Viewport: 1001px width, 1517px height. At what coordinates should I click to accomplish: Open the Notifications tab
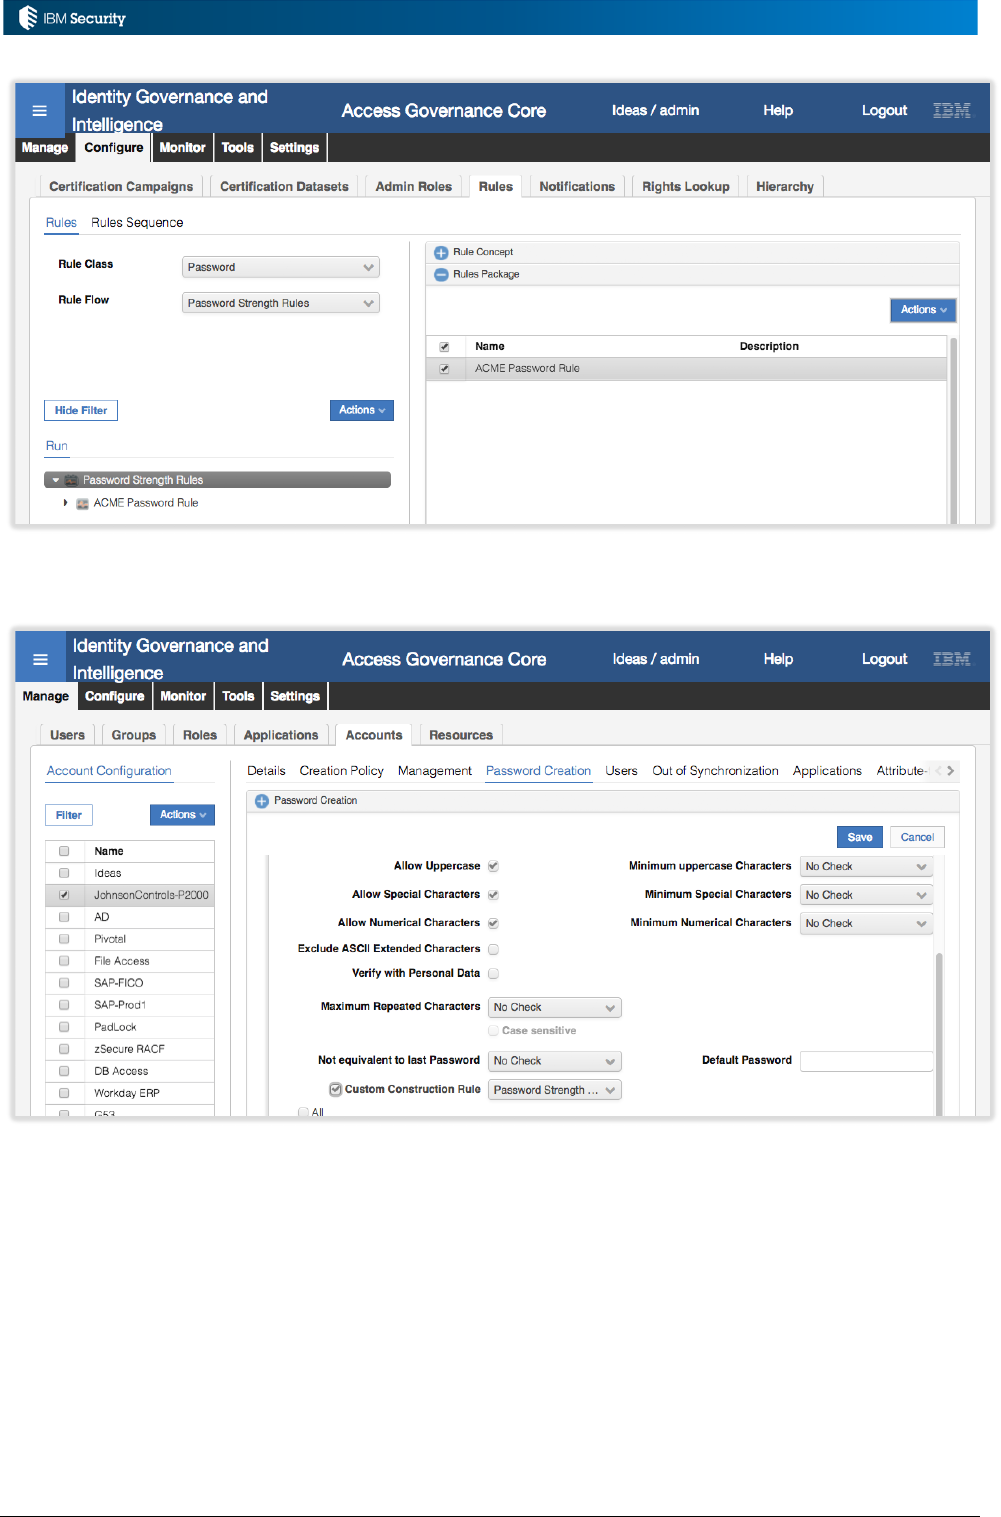(x=577, y=187)
